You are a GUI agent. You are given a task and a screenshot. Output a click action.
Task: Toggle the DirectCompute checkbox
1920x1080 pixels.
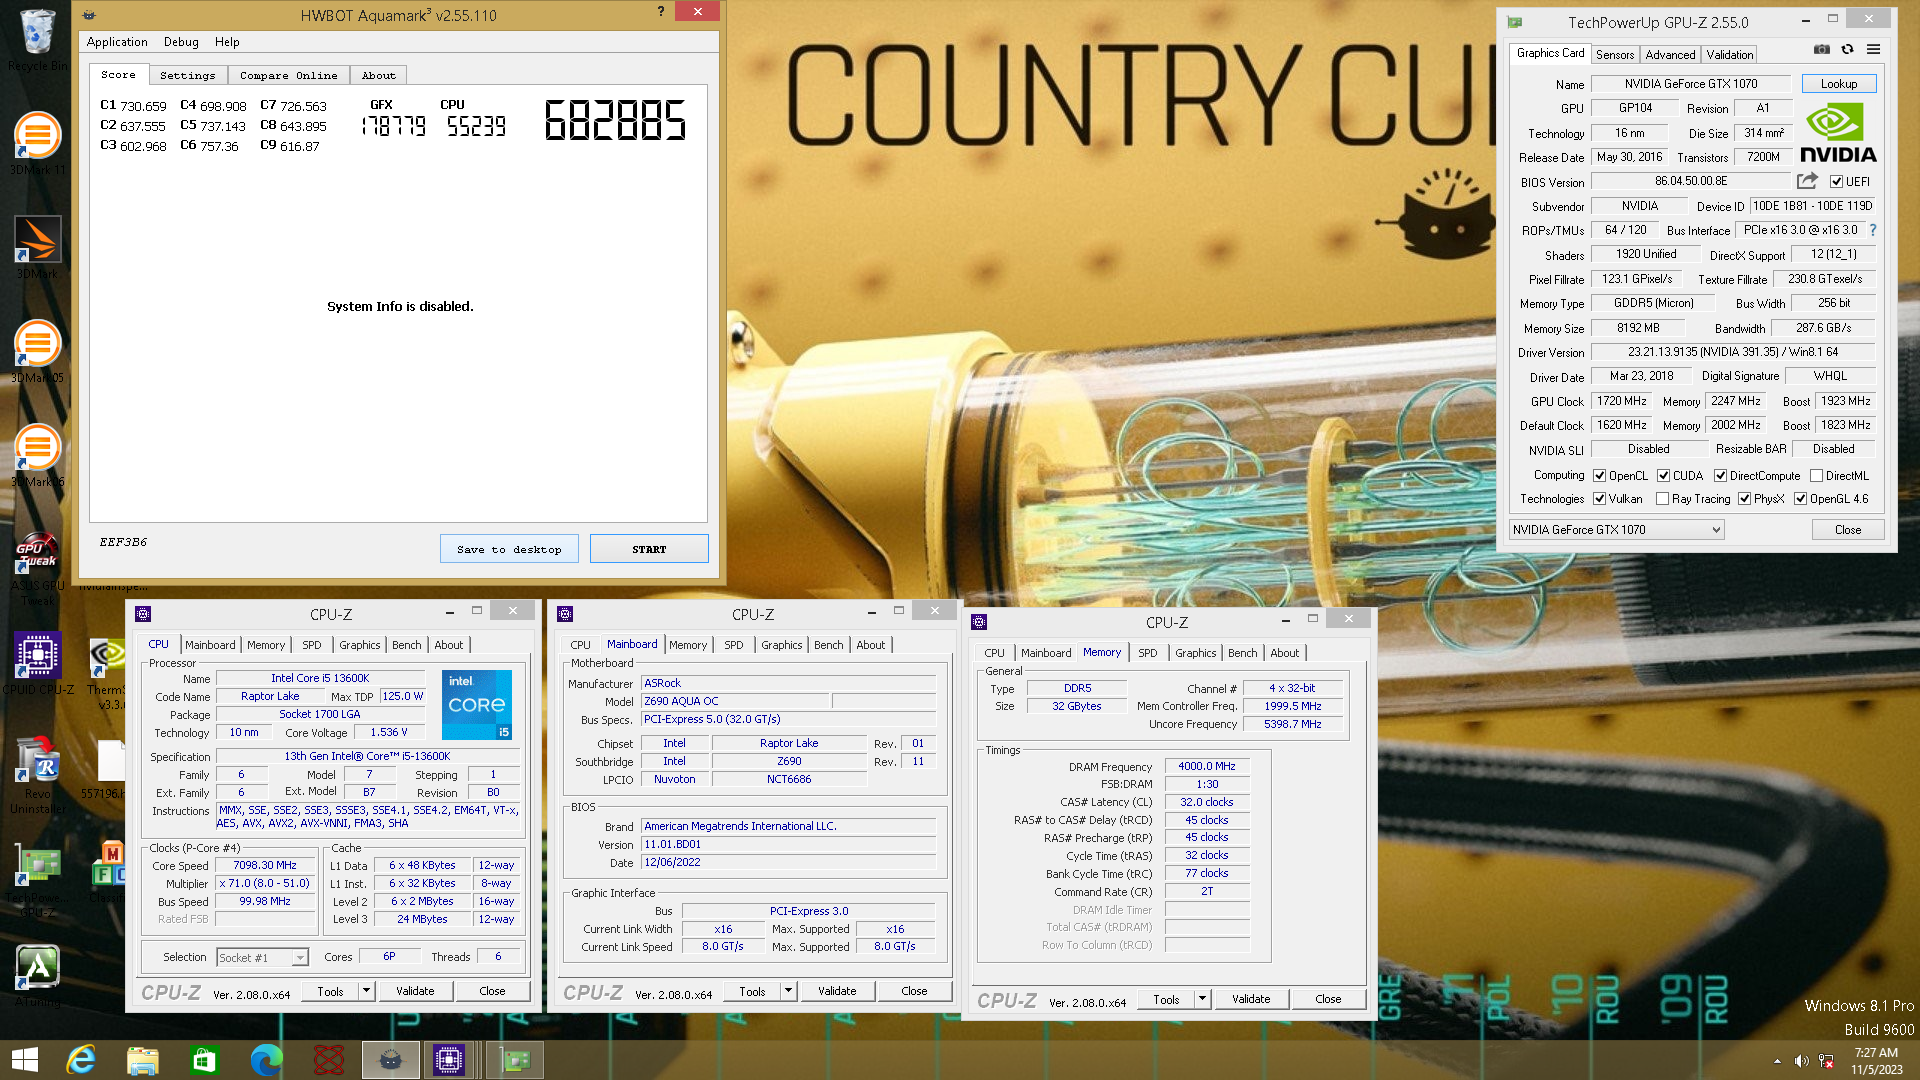coord(1721,476)
